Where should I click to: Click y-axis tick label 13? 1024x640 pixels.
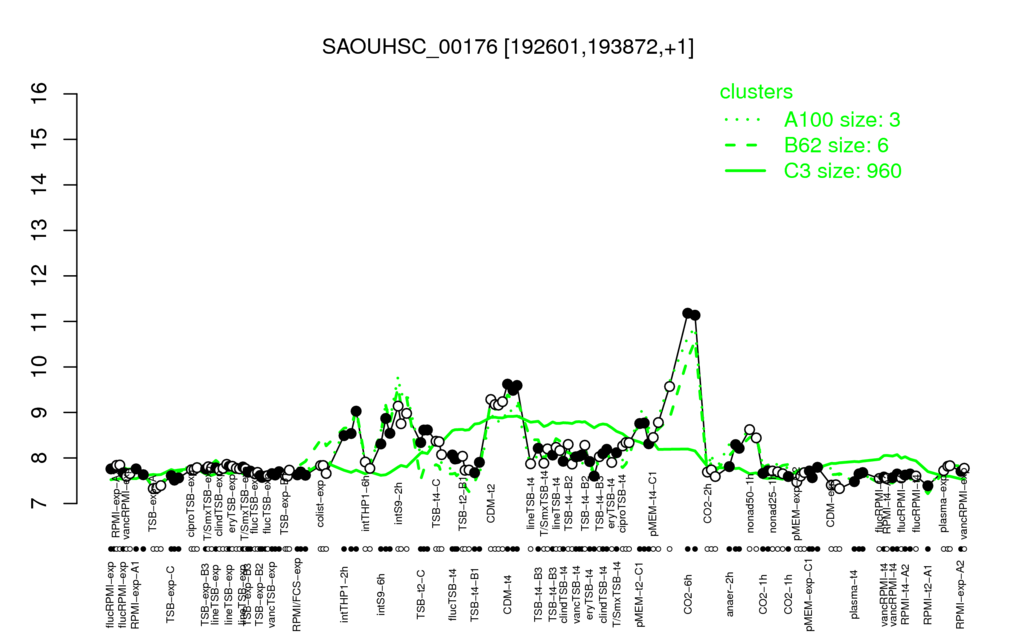(x=39, y=231)
